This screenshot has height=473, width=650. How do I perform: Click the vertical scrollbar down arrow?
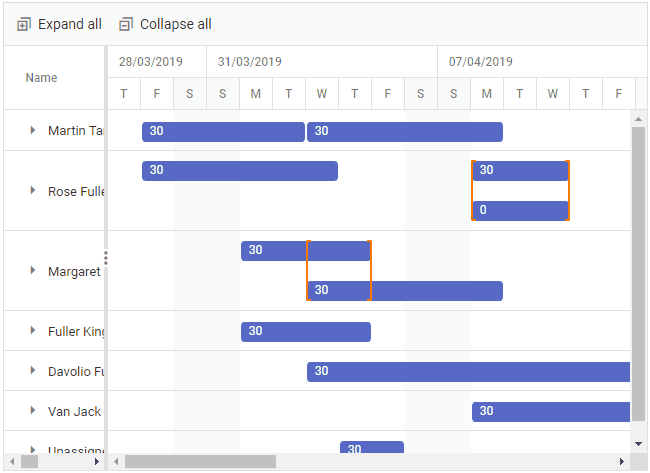(x=639, y=443)
